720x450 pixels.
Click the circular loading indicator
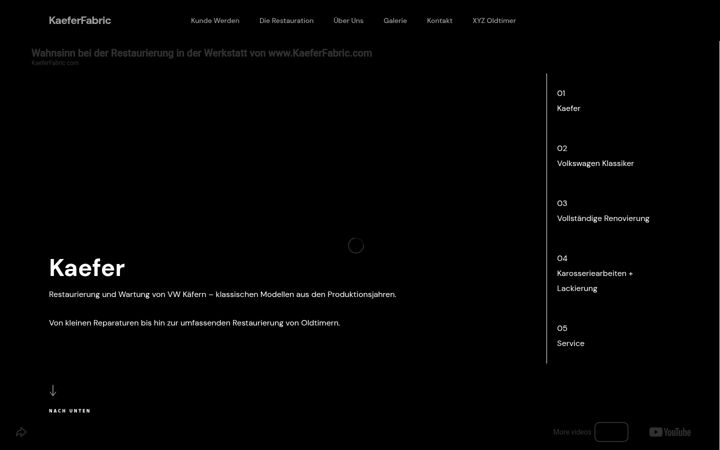[x=356, y=246]
